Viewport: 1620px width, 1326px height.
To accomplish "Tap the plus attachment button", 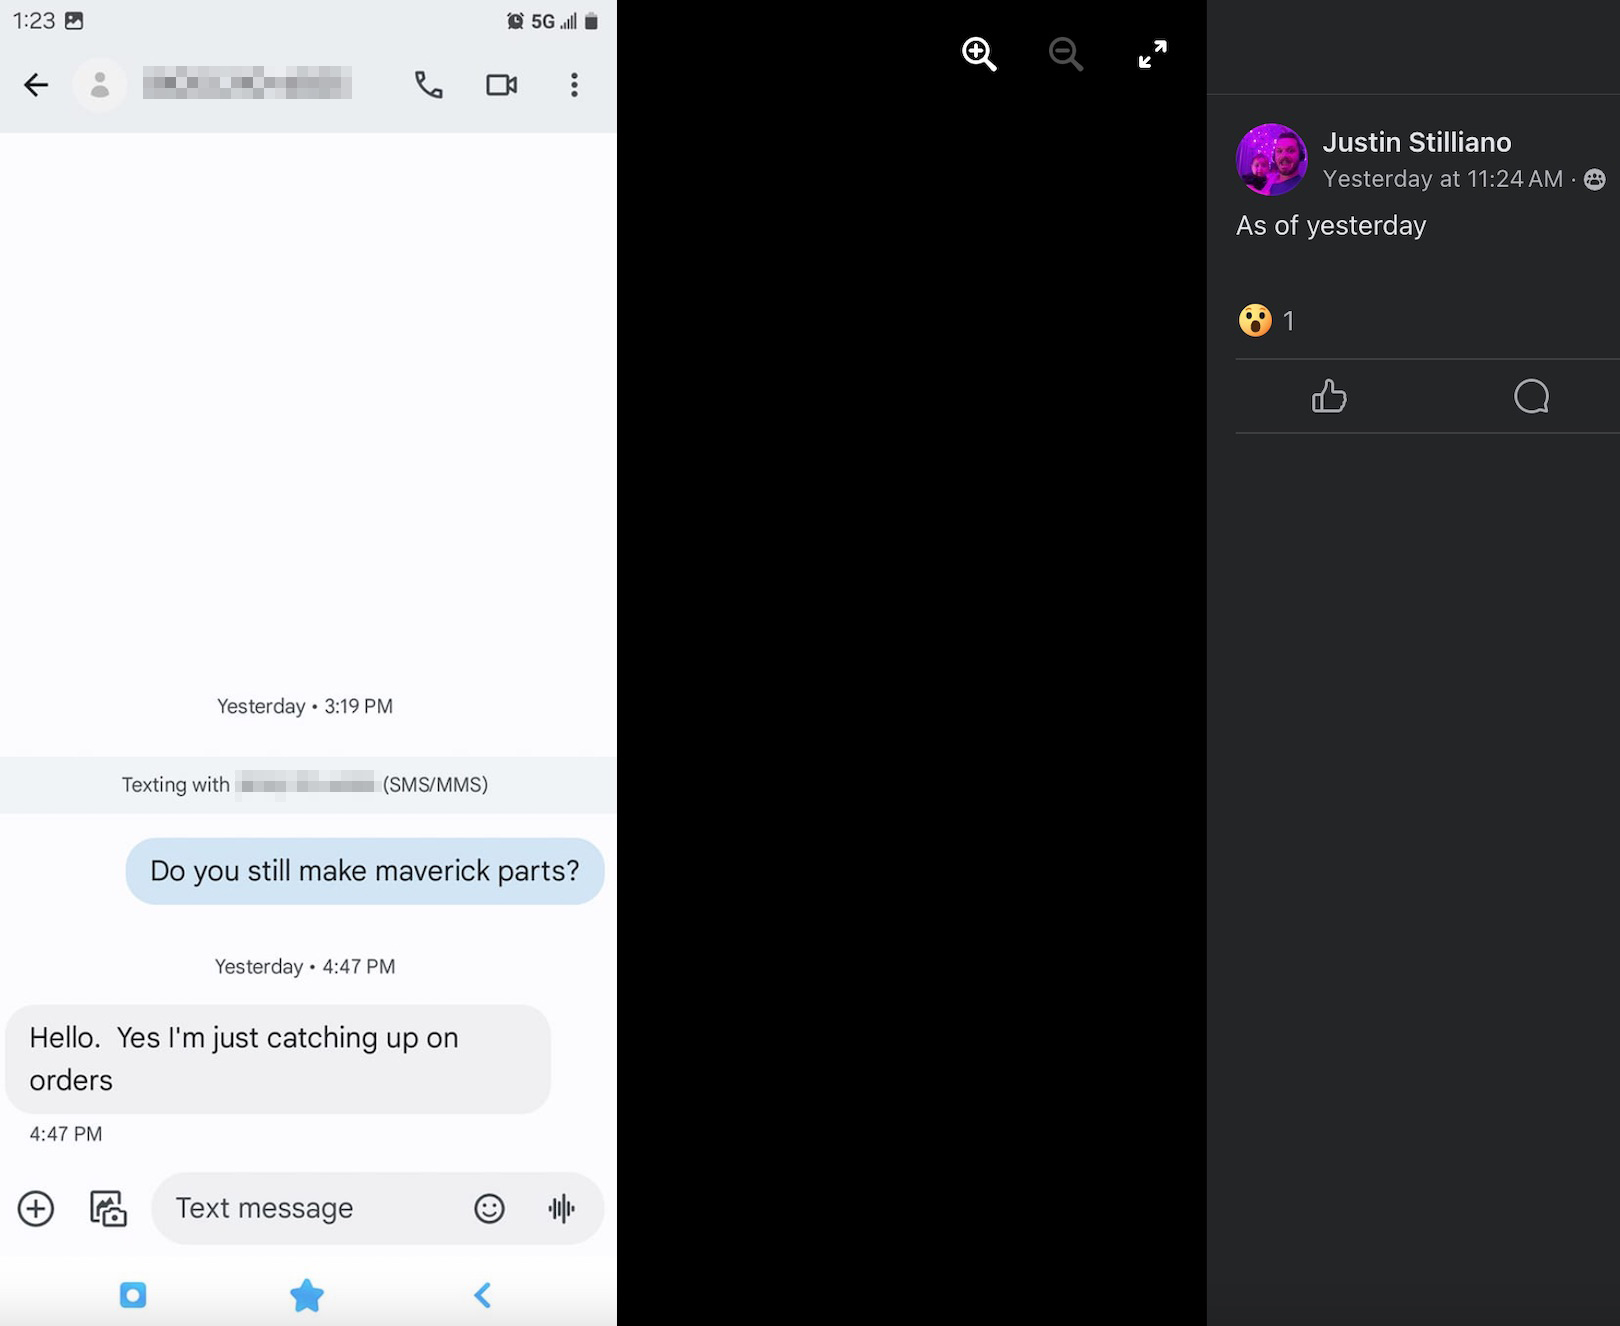I will click(x=36, y=1208).
